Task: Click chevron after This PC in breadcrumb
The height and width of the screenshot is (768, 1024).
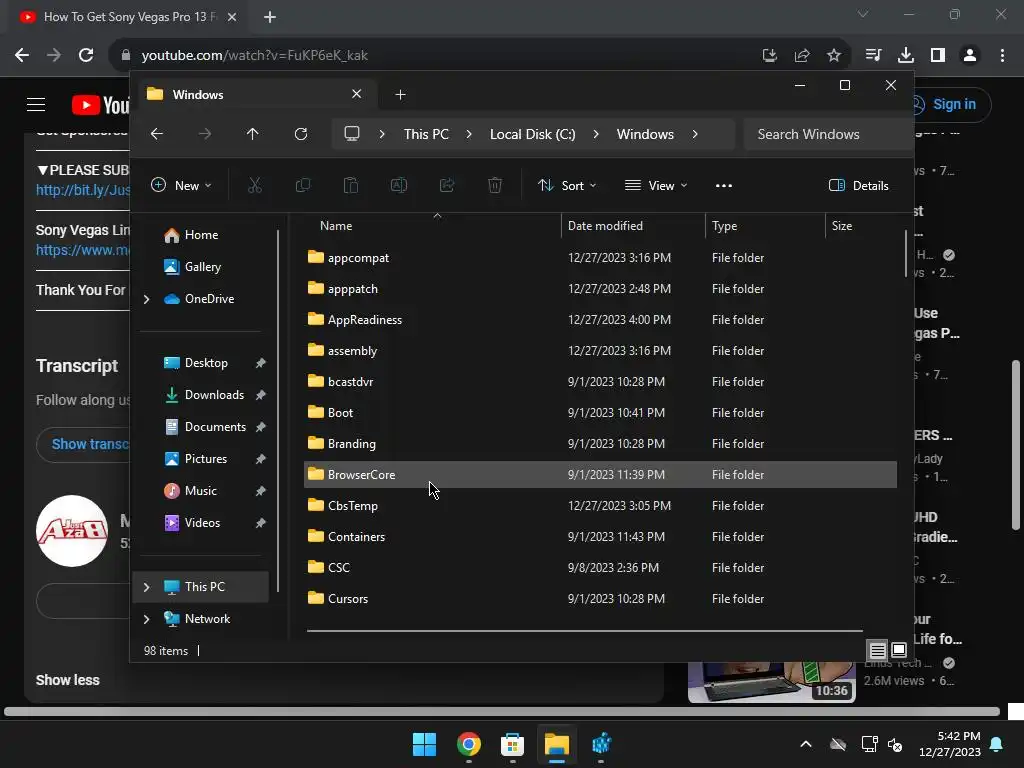Action: tap(469, 134)
